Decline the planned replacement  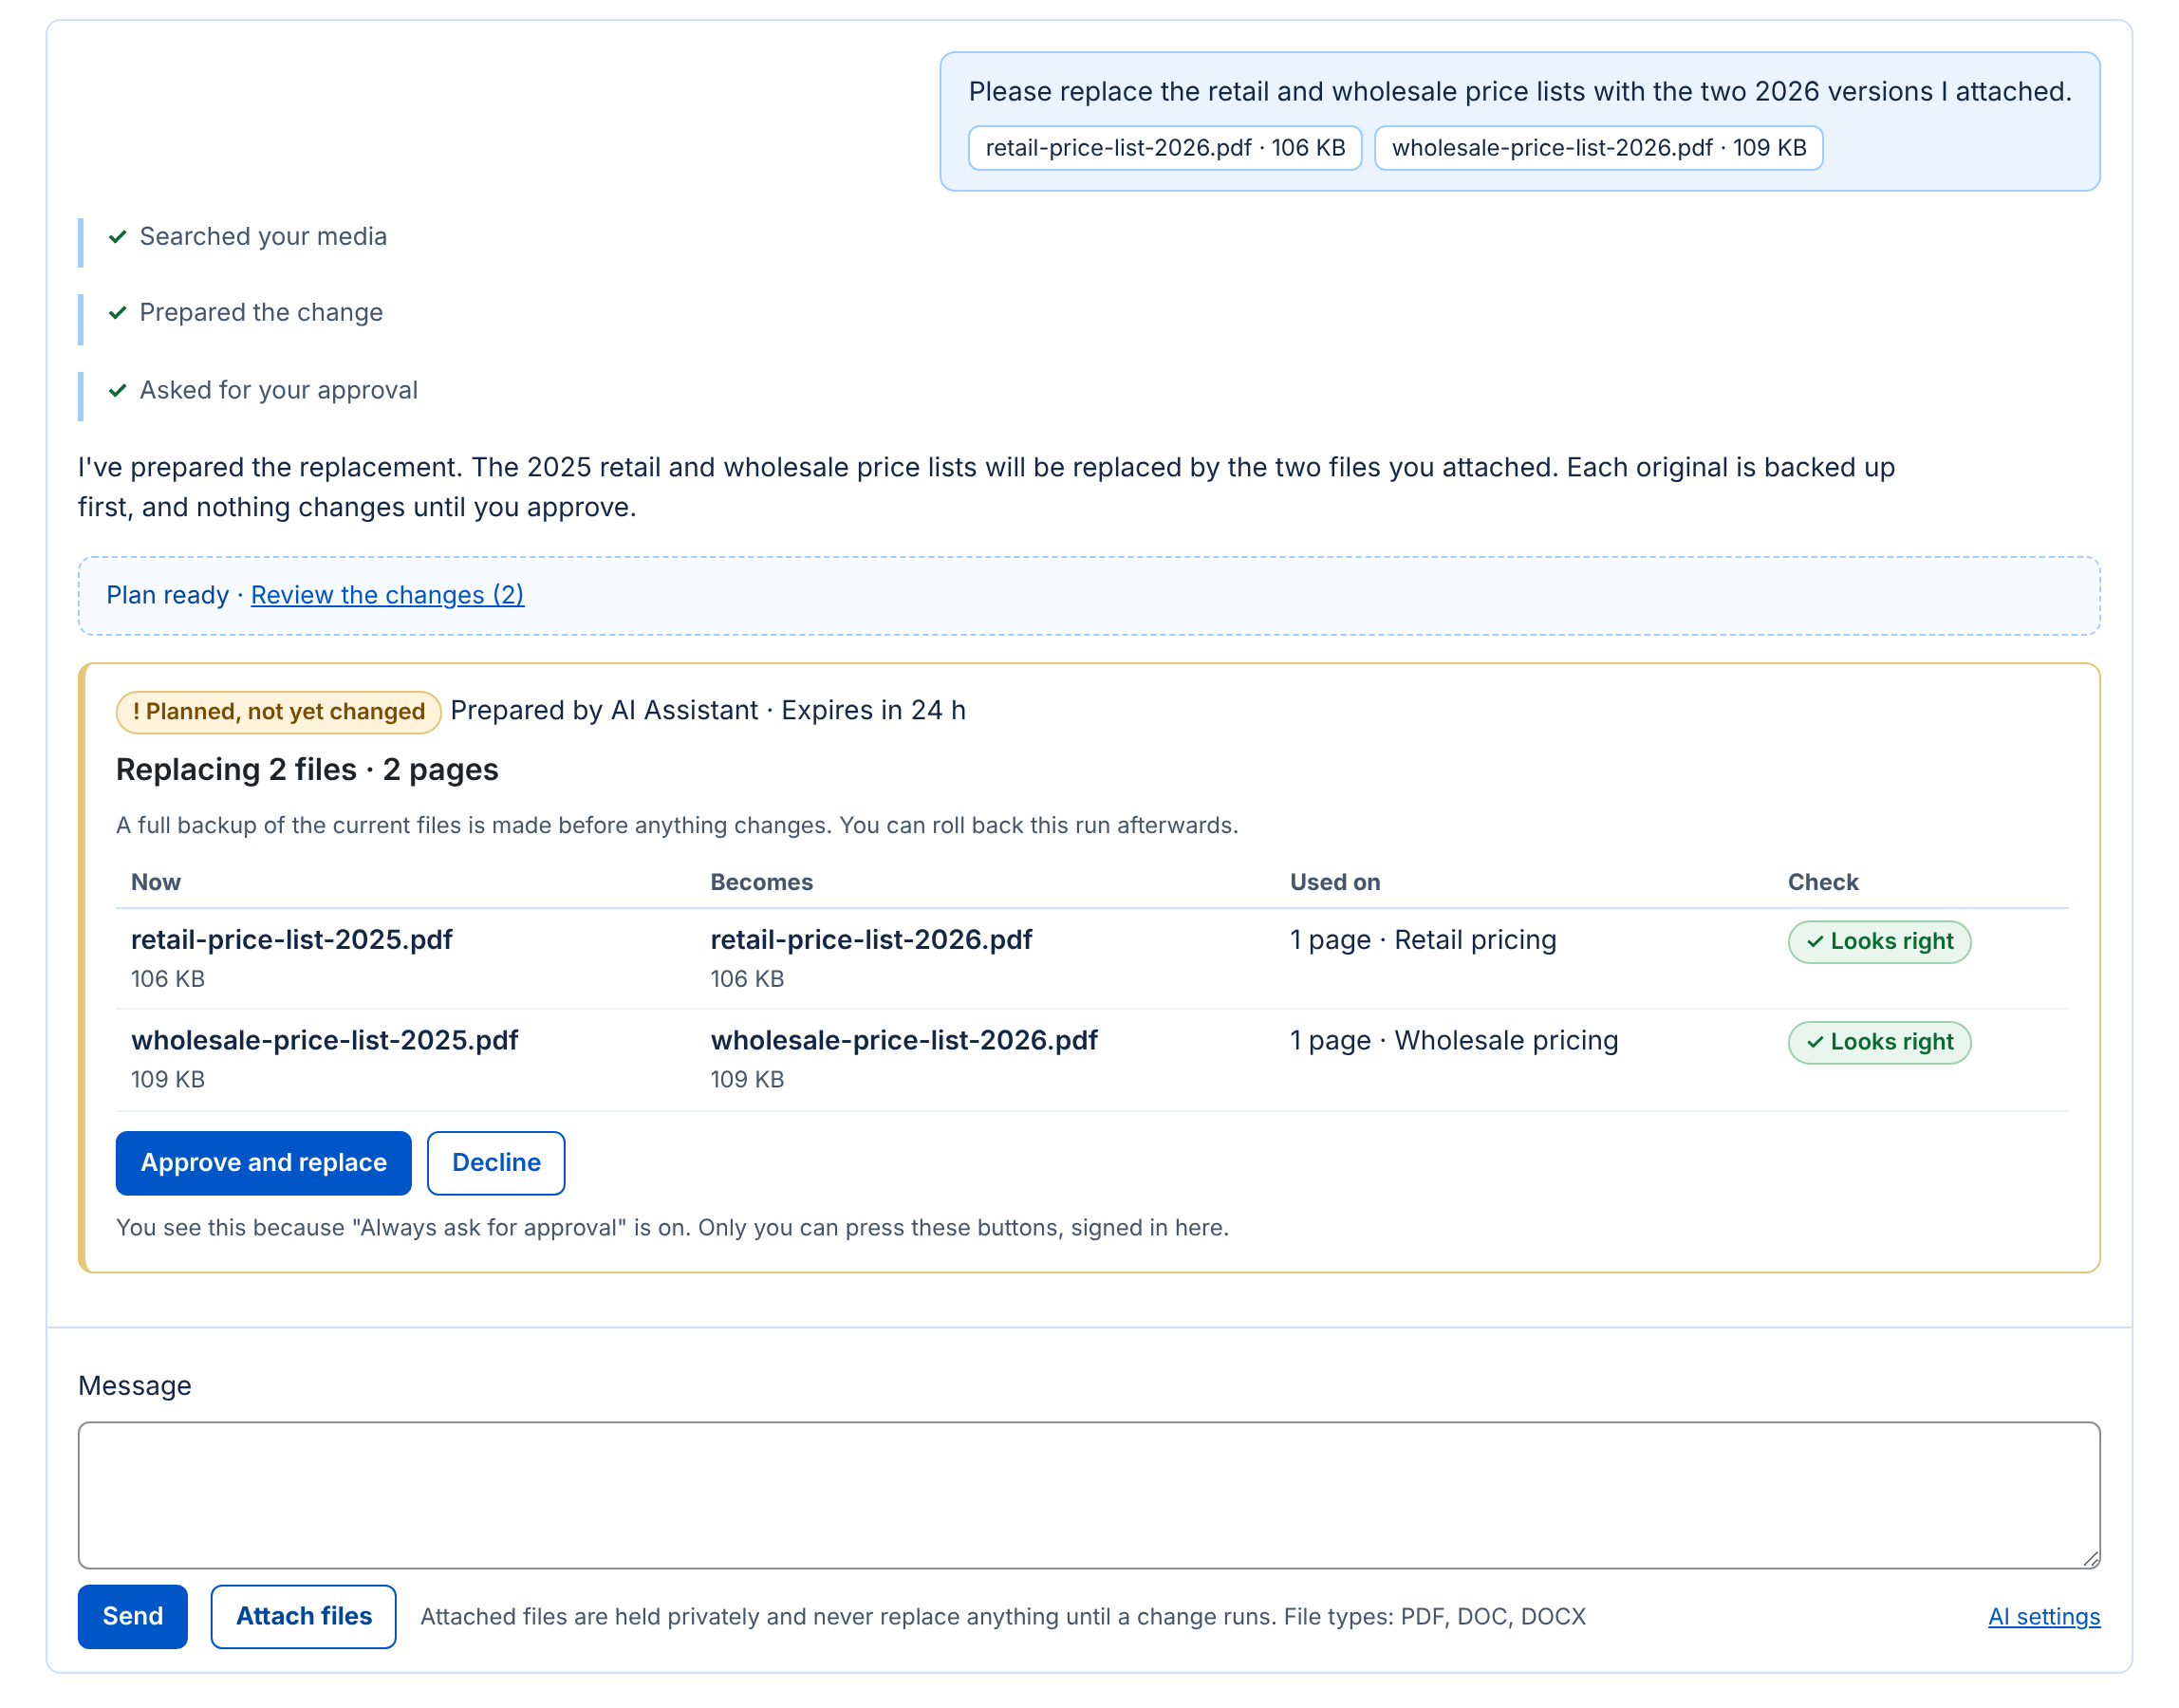click(x=496, y=1162)
